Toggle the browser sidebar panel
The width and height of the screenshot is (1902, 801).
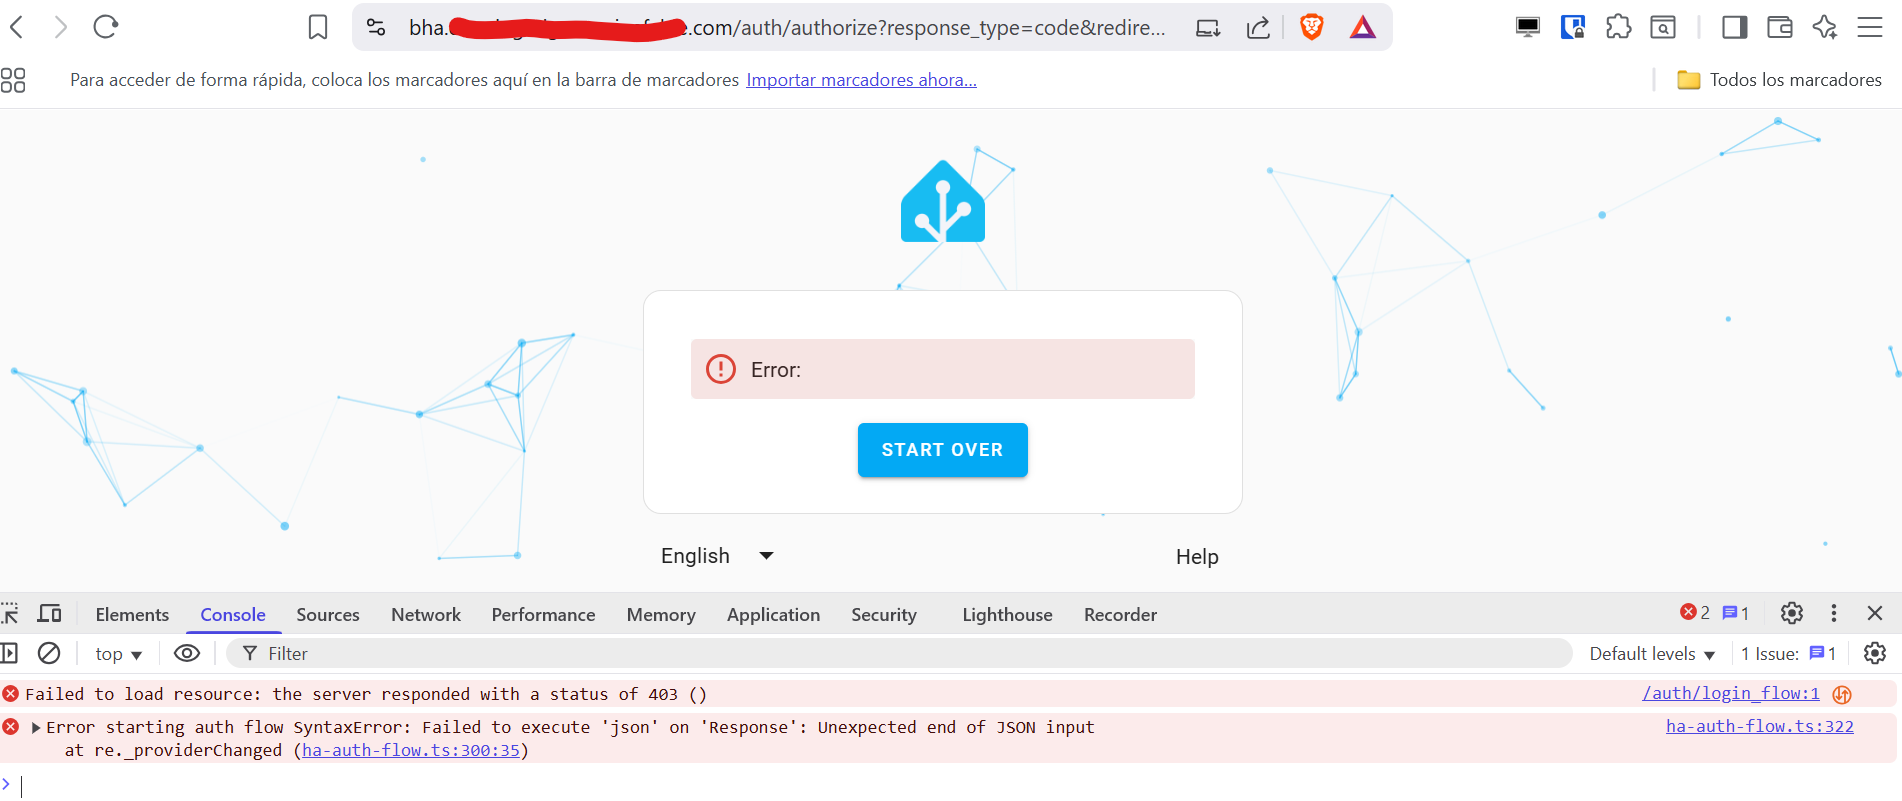[1735, 27]
